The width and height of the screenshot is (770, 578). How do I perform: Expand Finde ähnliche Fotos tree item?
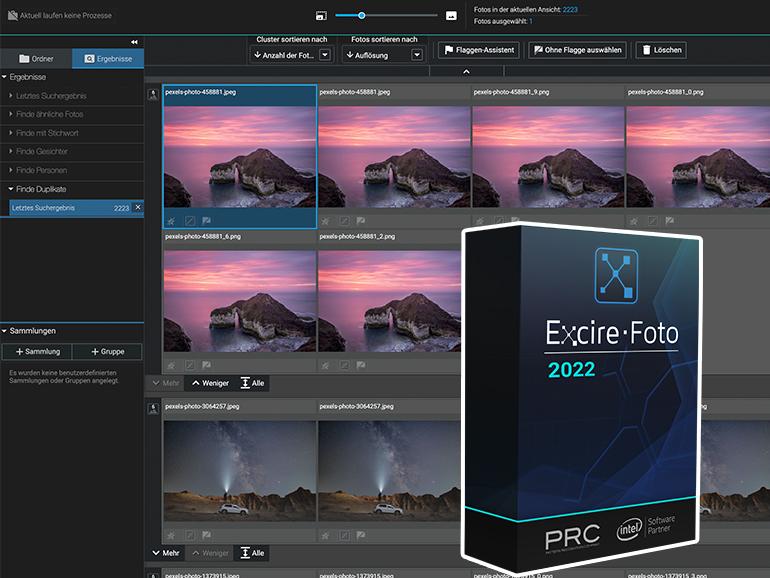(x=11, y=114)
